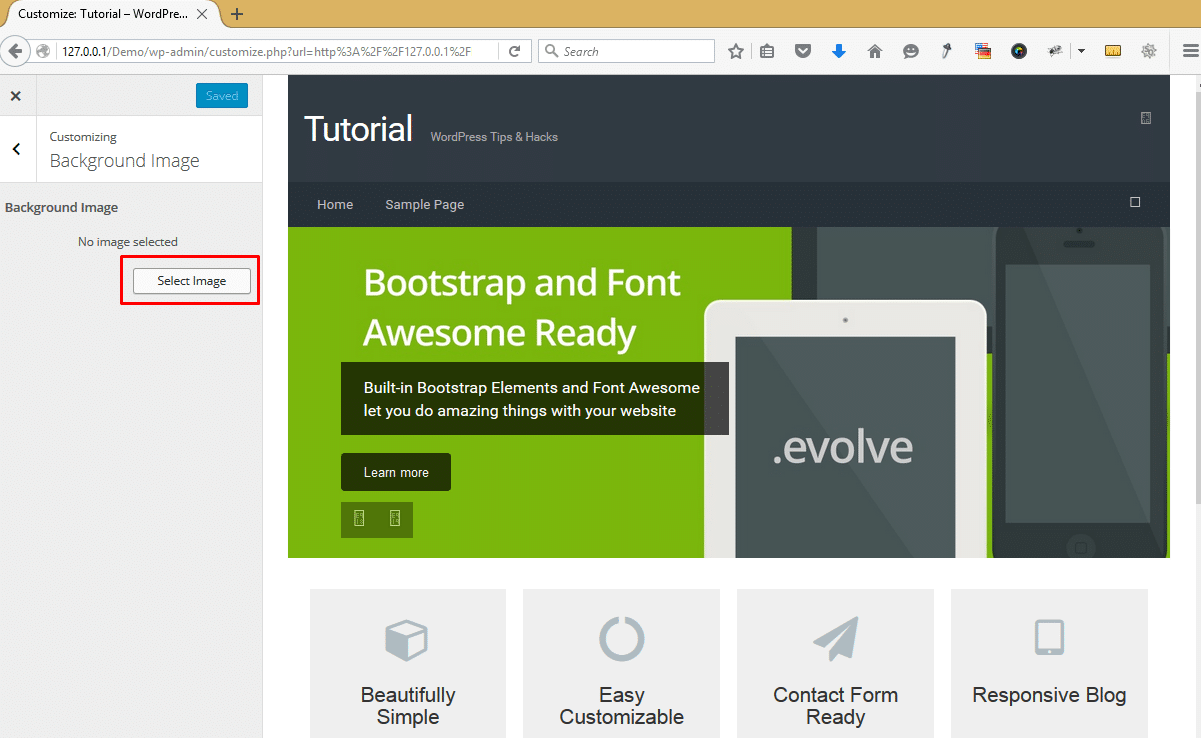This screenshot has width=1201, height=738.
Task: Click the small square icon in the nav bar
Action: [x=1135, y=202]
